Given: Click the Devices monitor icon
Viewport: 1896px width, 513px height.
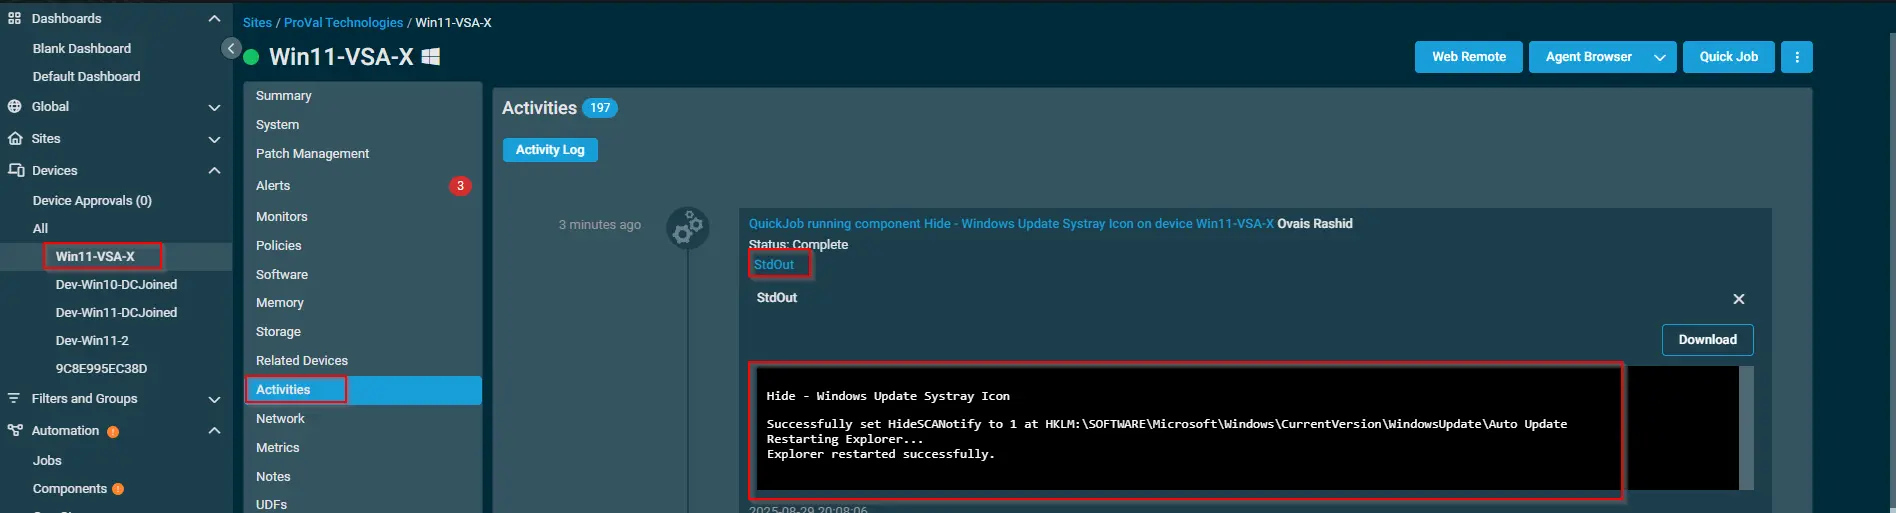Looking at the screenshot, I should tap(16, 170).
